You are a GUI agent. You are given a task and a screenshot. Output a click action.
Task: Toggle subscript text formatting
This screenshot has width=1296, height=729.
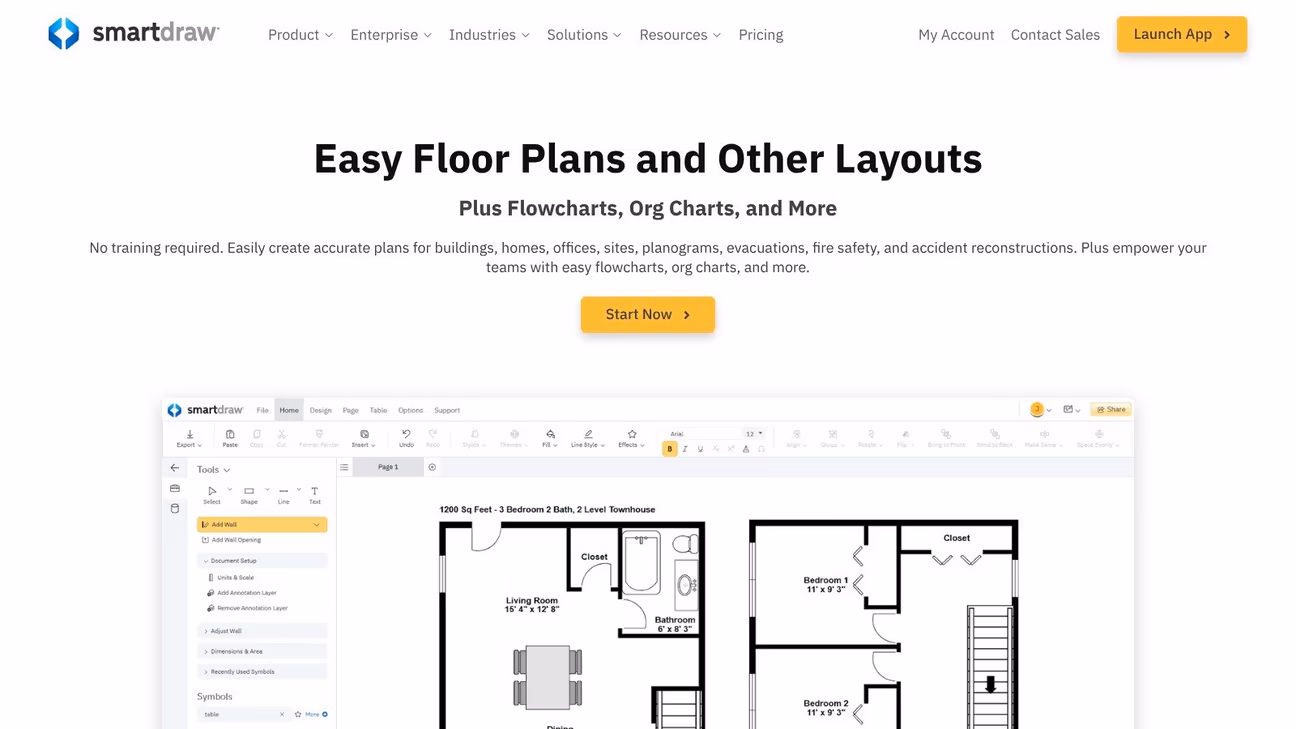716,449
